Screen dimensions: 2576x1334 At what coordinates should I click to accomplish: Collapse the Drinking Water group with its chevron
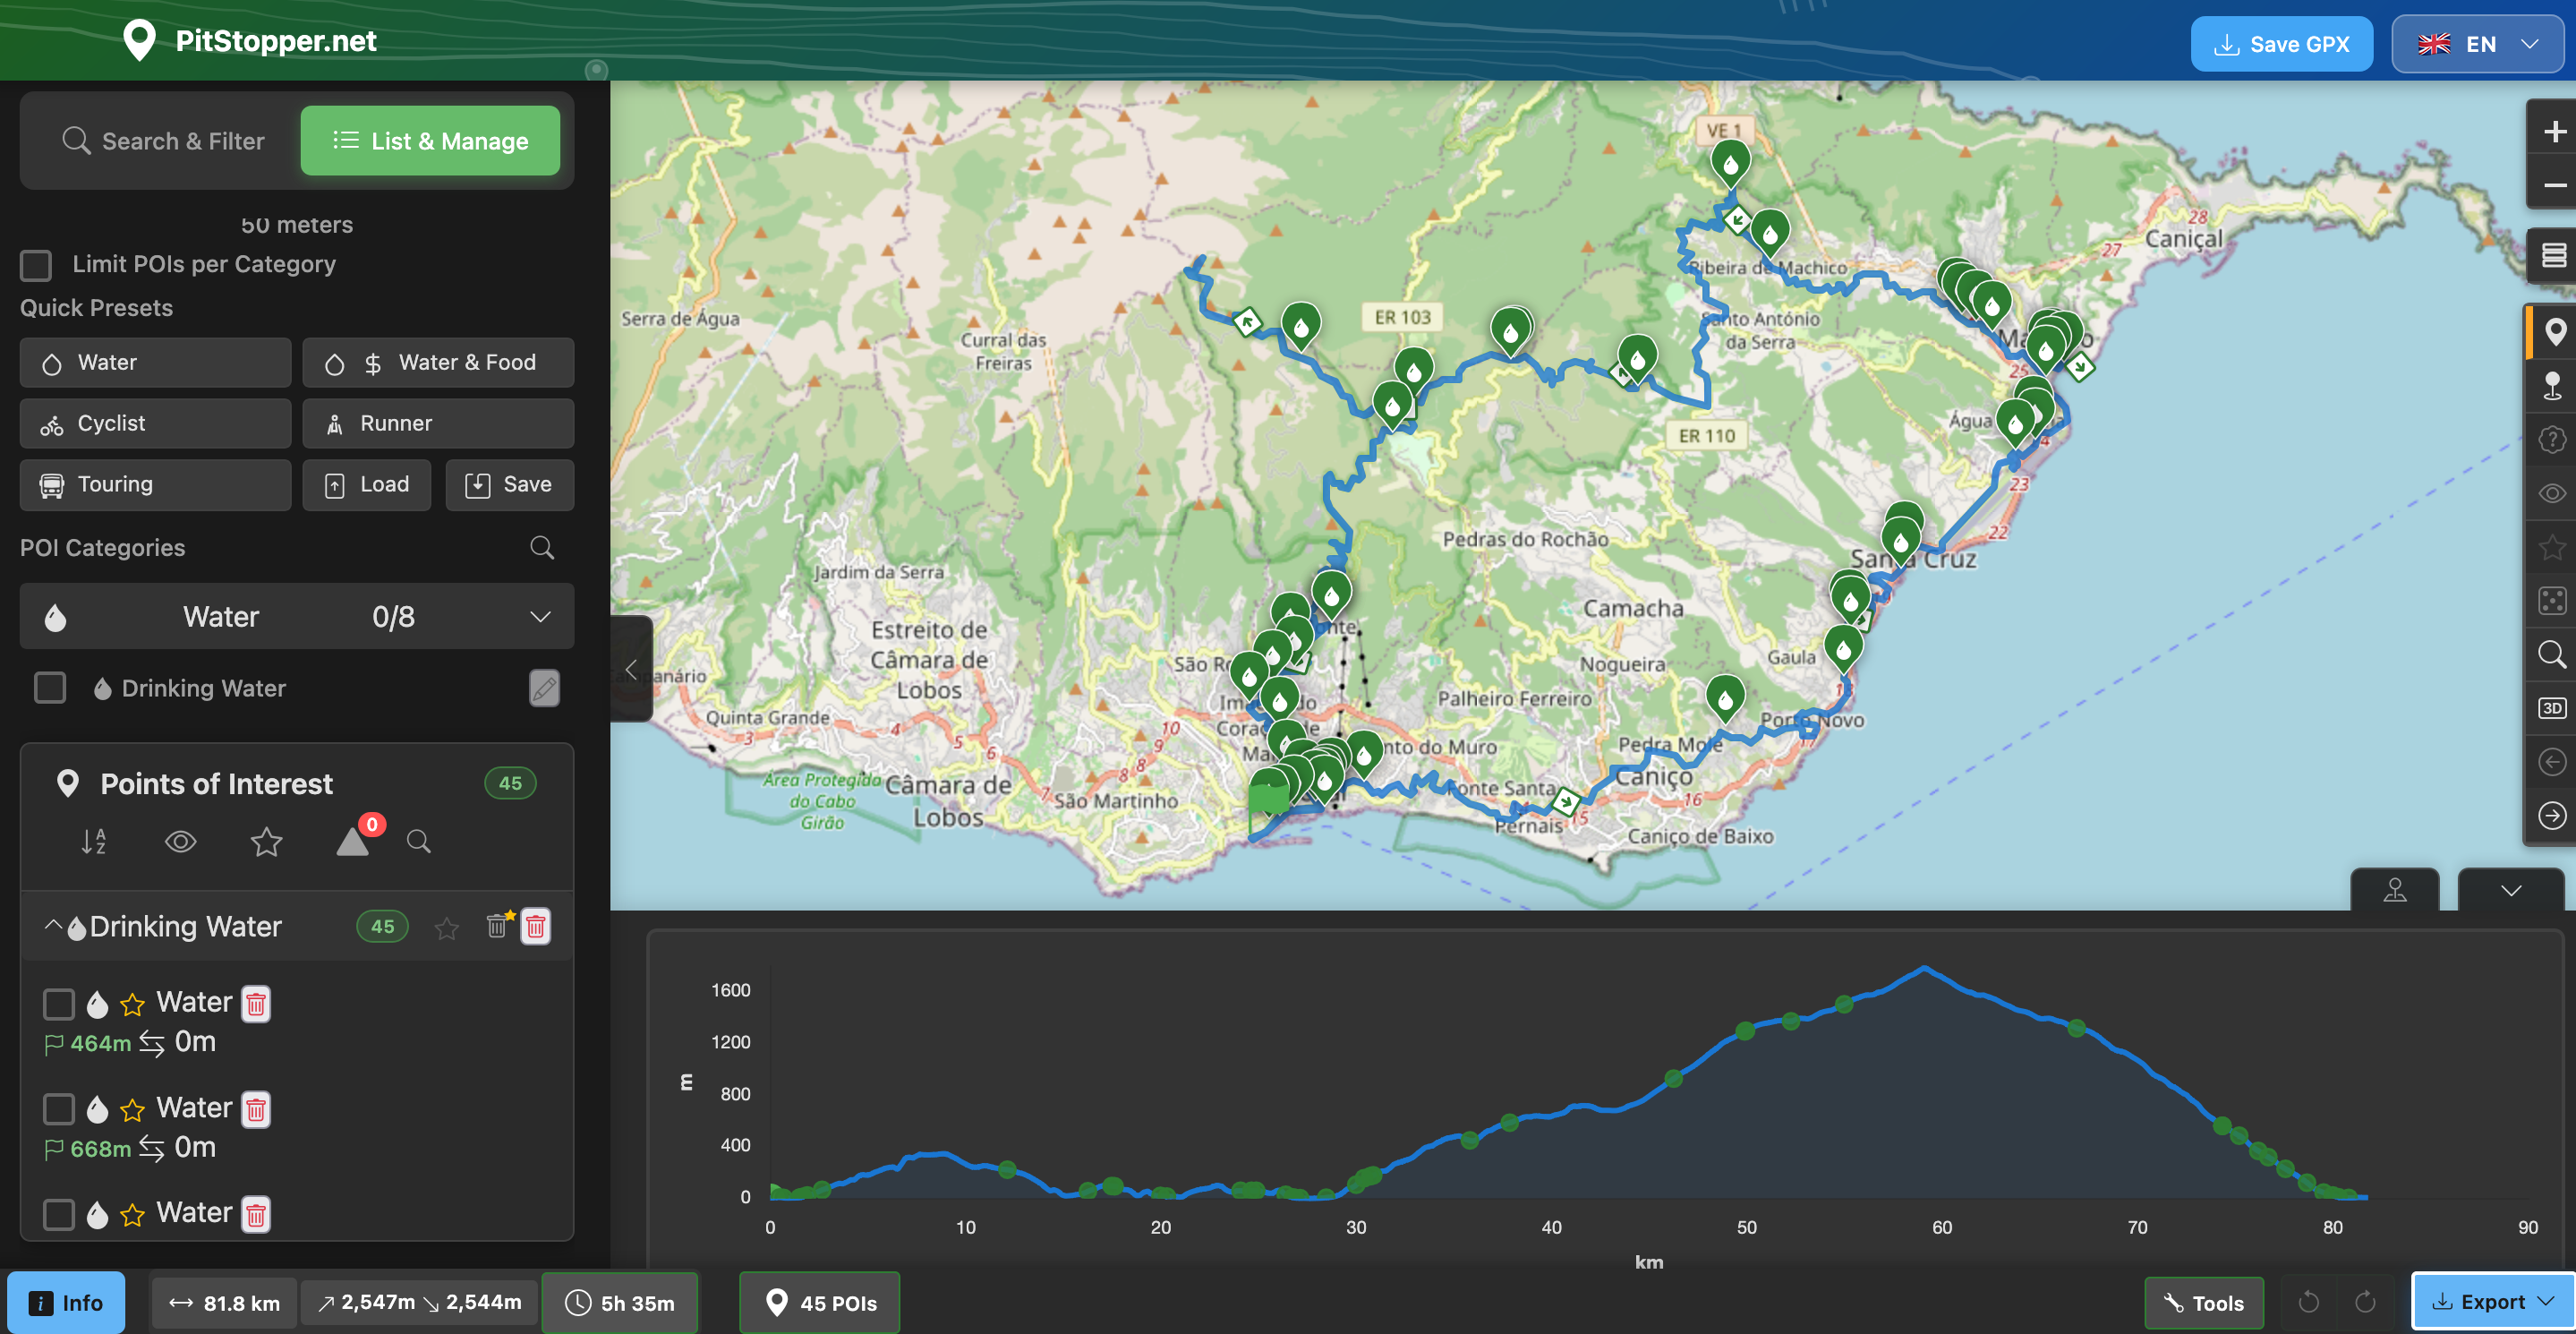click(x=54, y=926)
